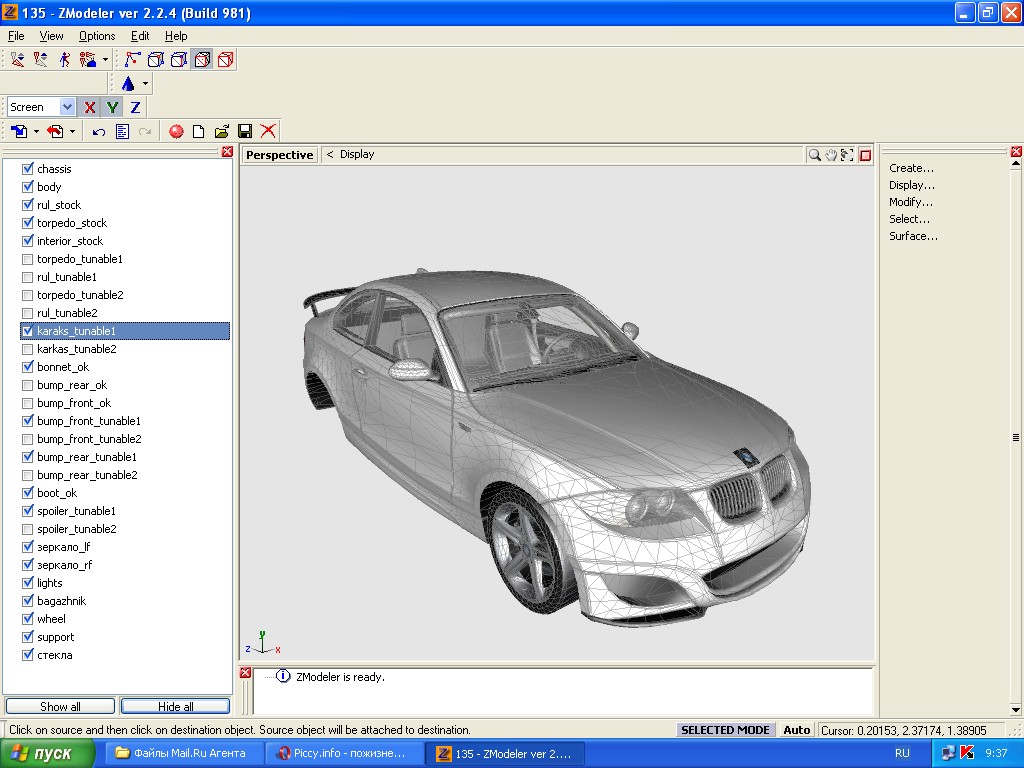
Task: Select the Edges level cube icon
Action: click(155, 59)
